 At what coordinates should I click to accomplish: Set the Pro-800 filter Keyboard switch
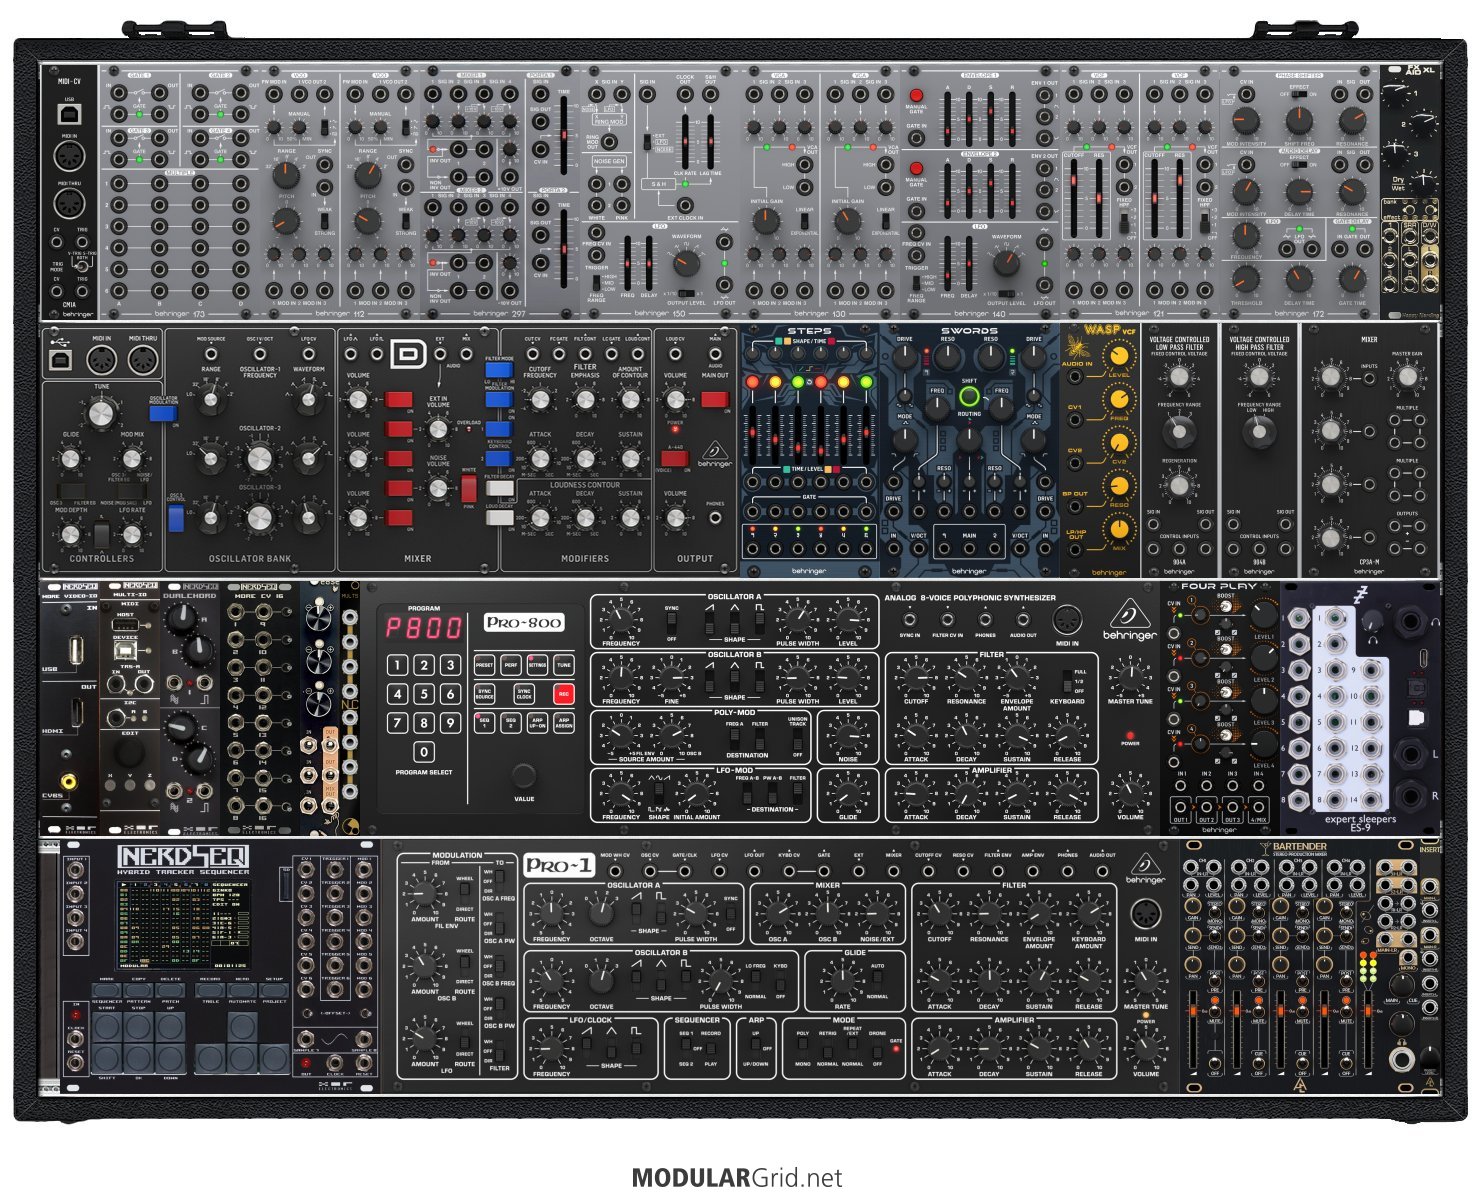pyautogui.click(x=1067, y=681)
